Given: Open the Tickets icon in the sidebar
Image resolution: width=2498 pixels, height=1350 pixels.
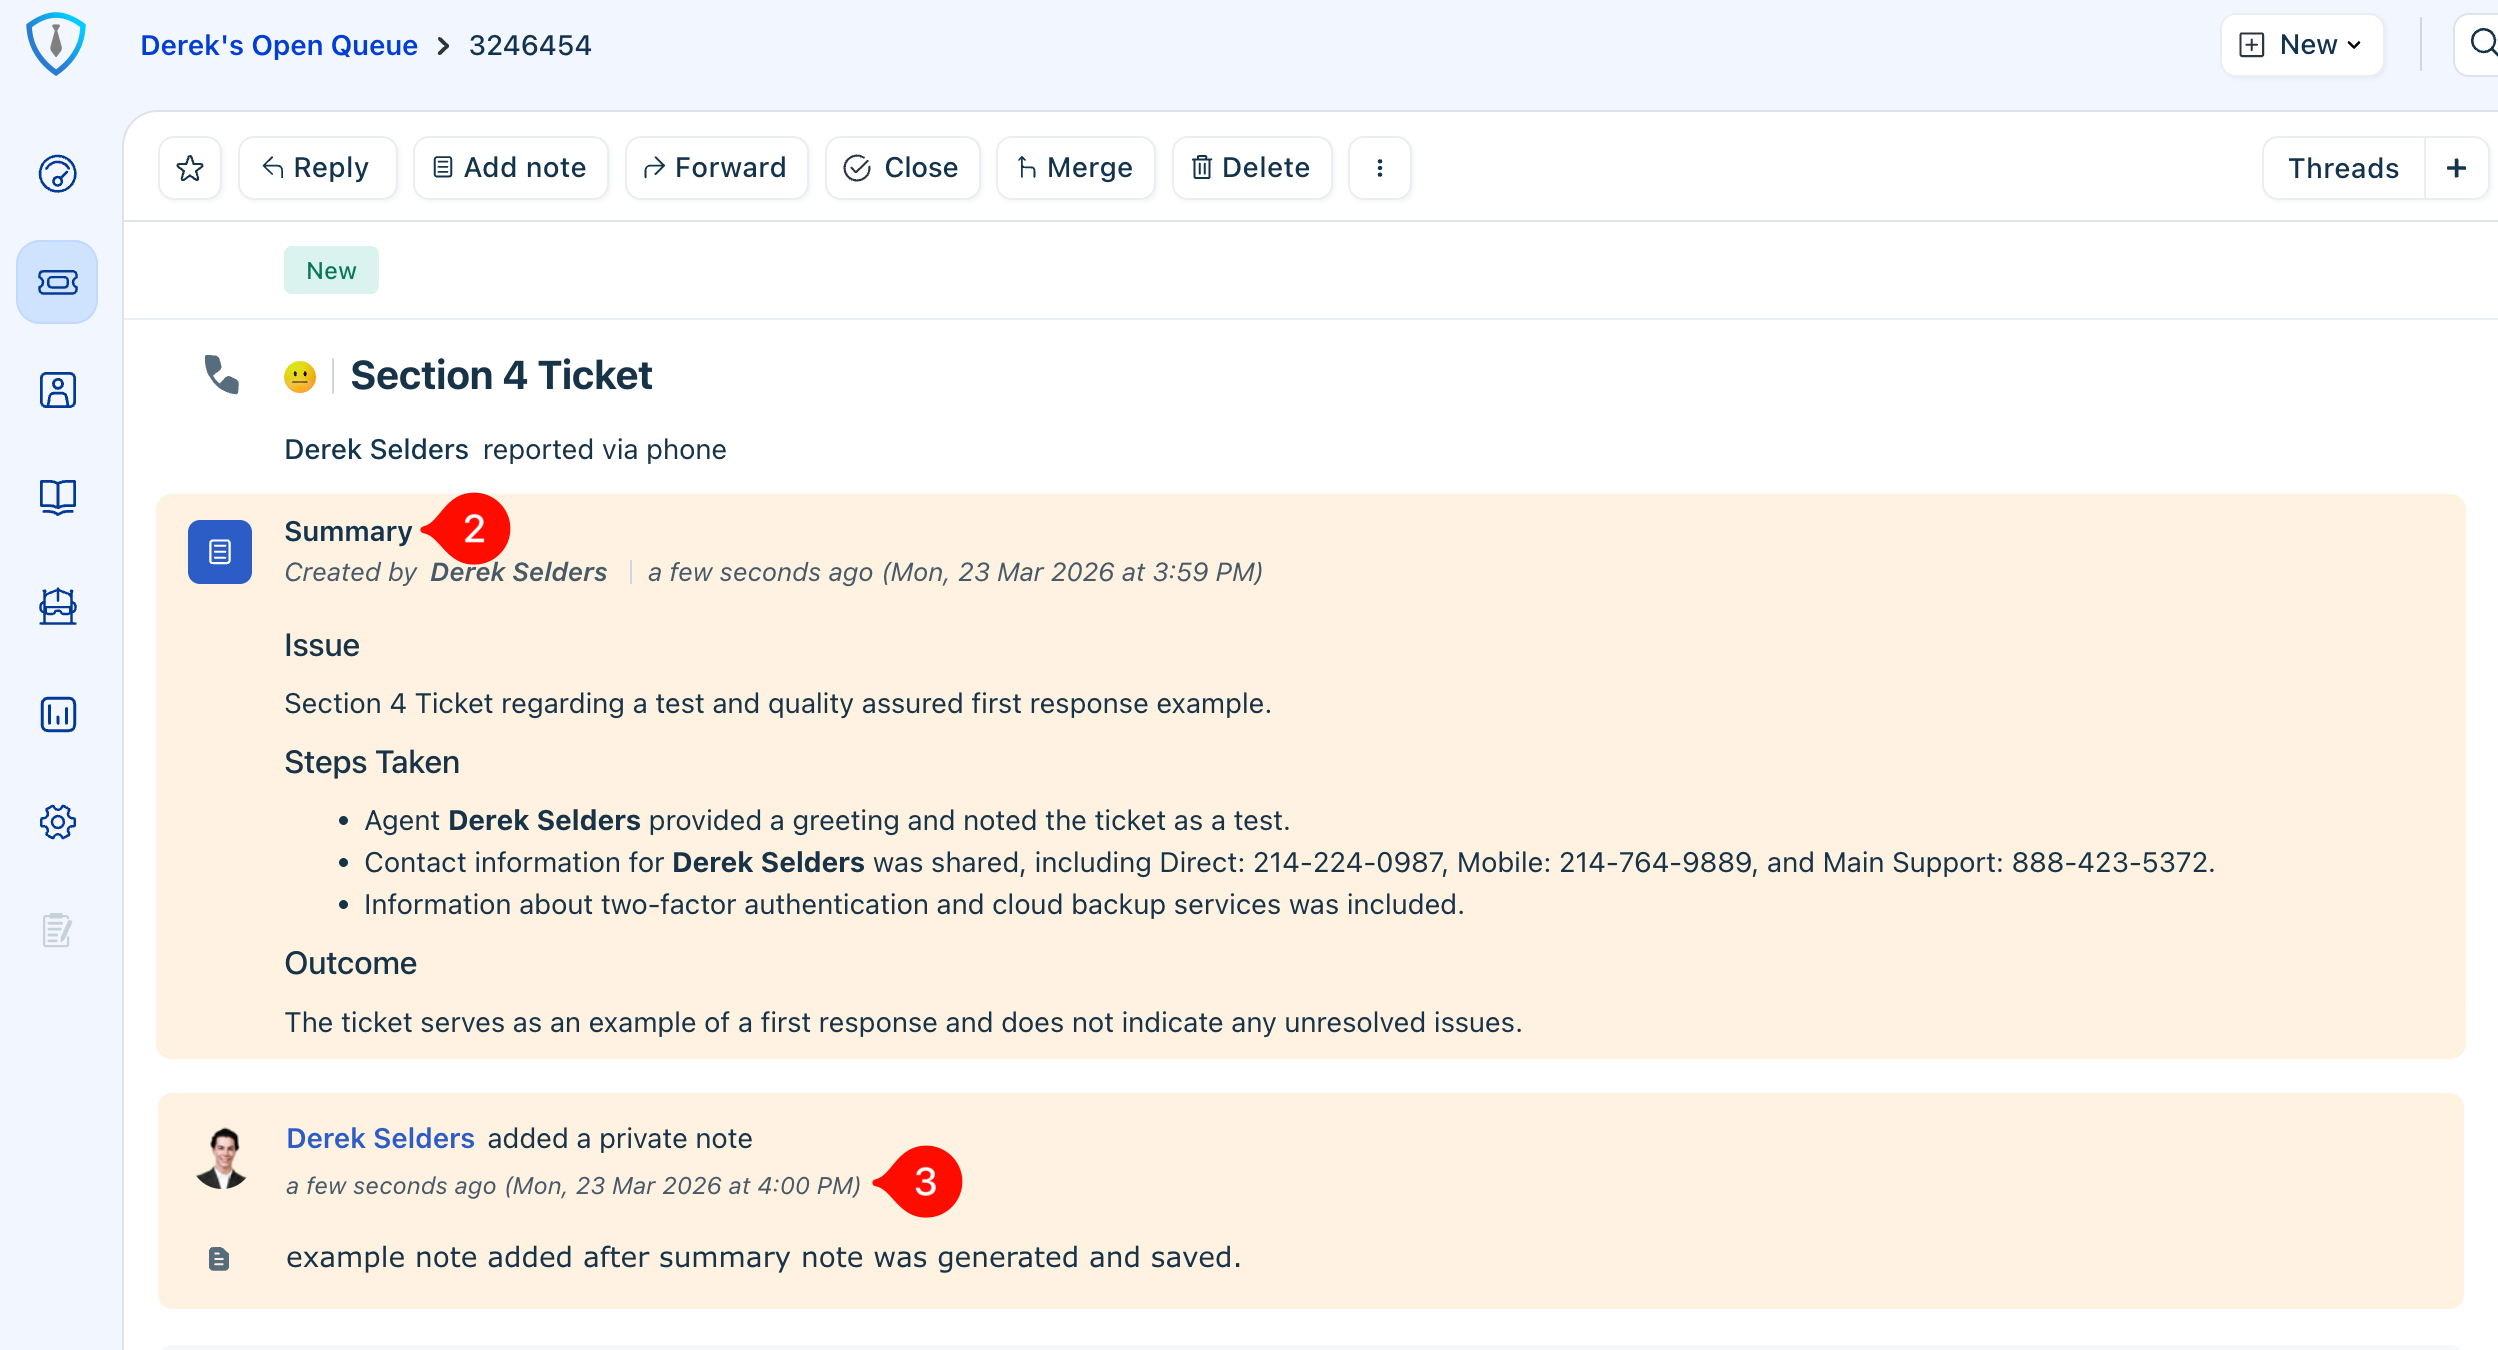Looking at the screenshot, I should point(58,282).
